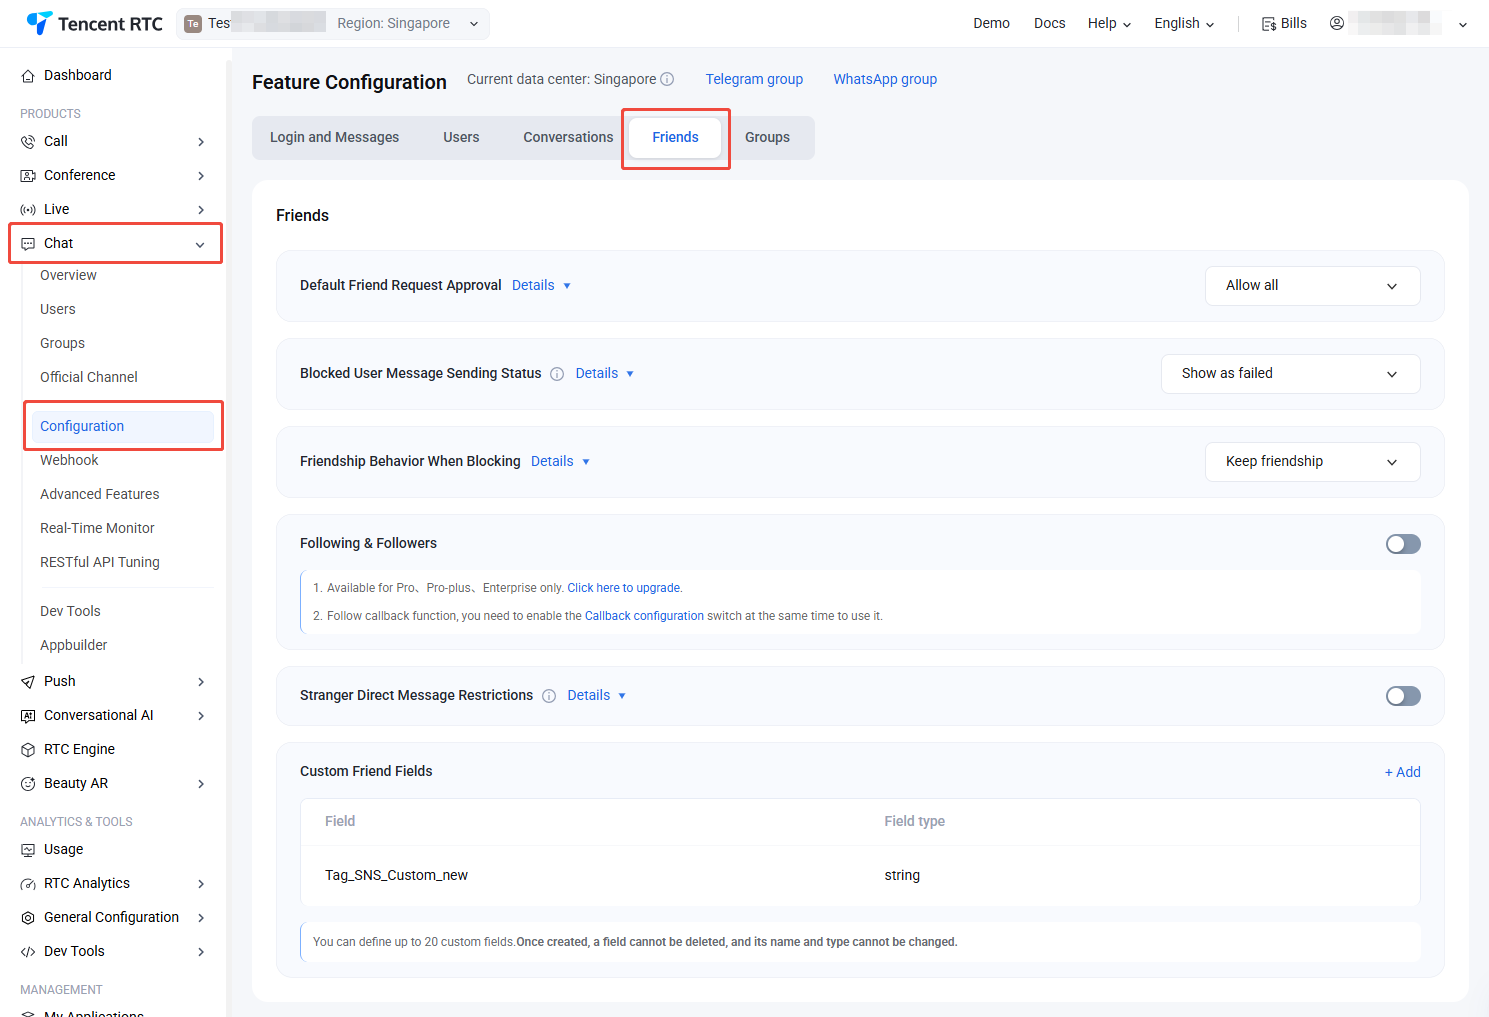Switch to the Groups tab
1489x1017 pixels.
coord(767,138)
